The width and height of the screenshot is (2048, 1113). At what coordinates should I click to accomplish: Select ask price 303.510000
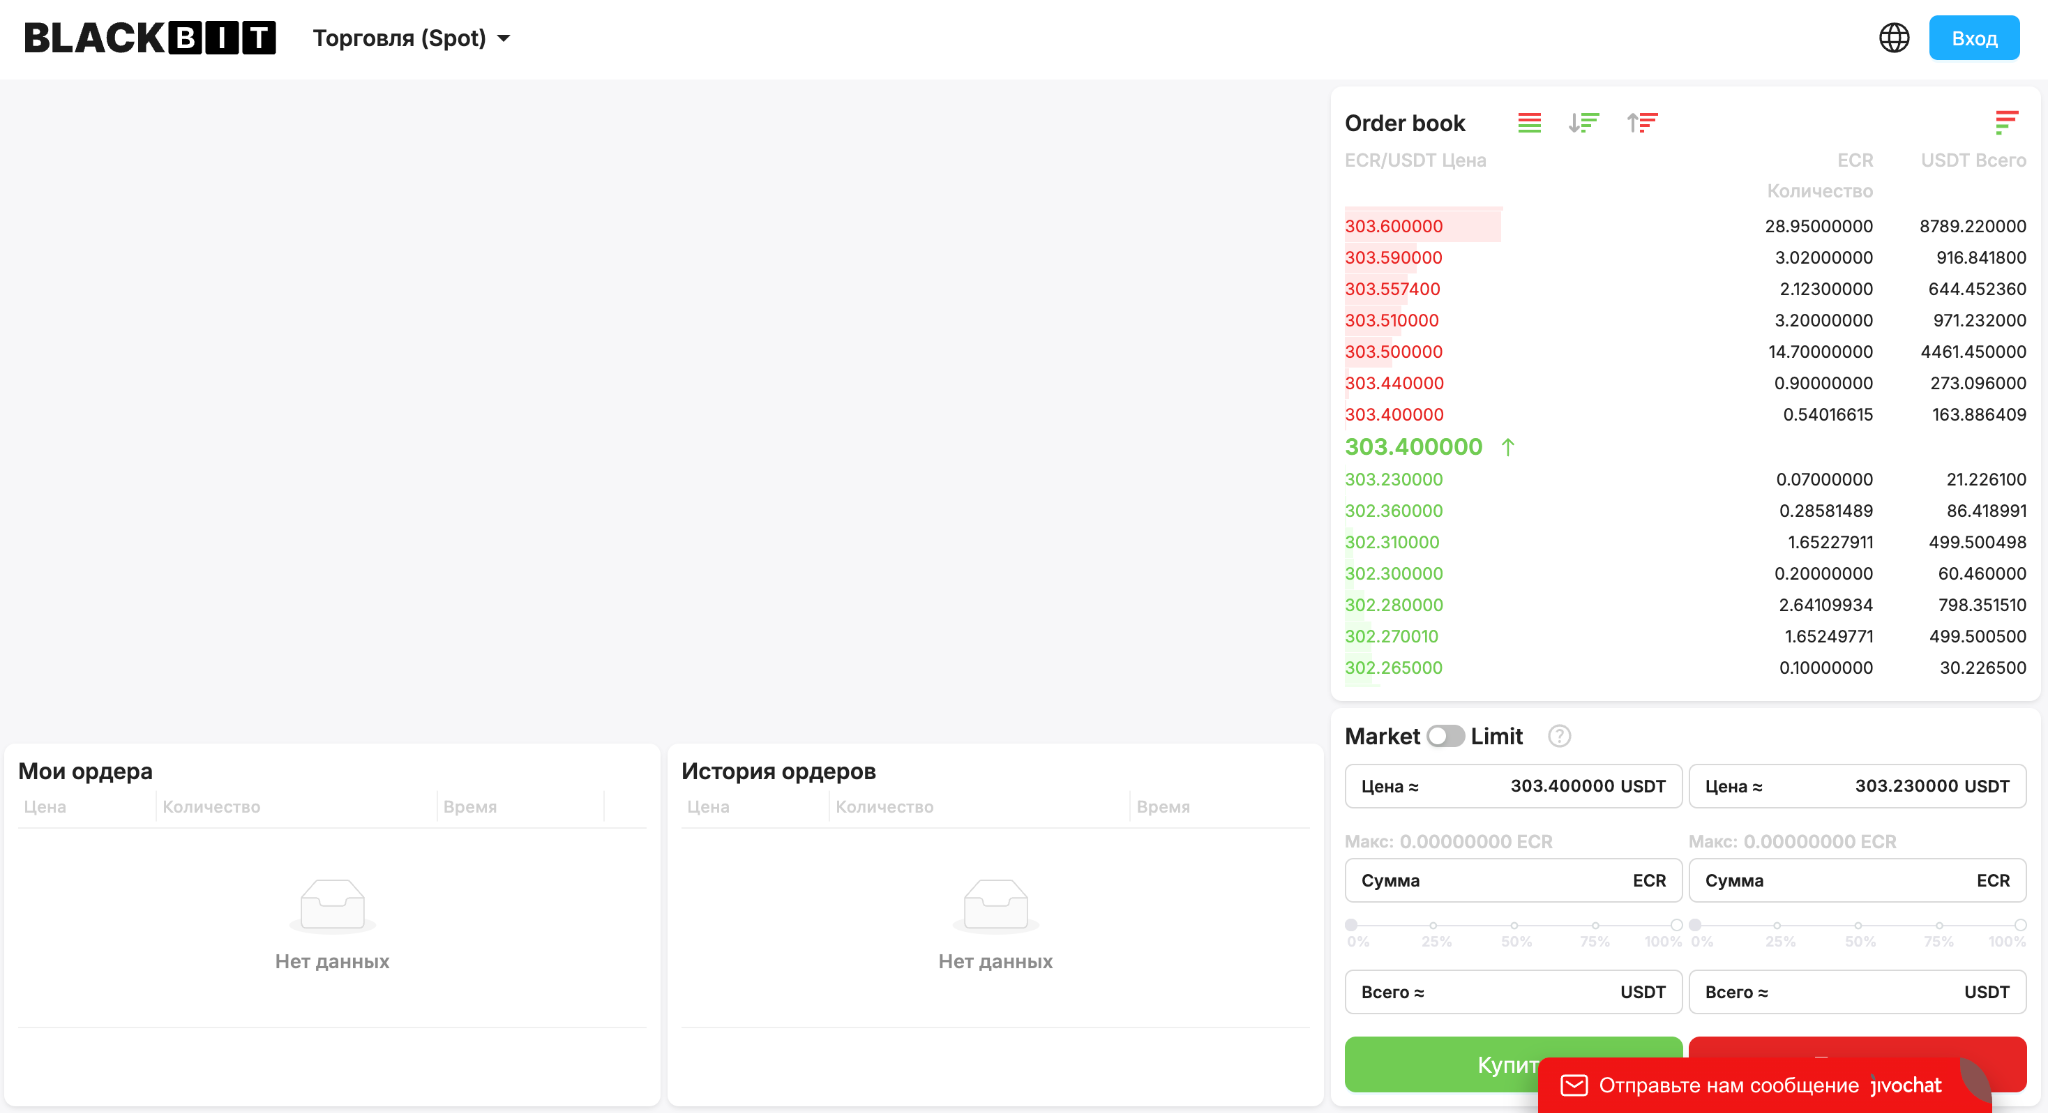1392,320
